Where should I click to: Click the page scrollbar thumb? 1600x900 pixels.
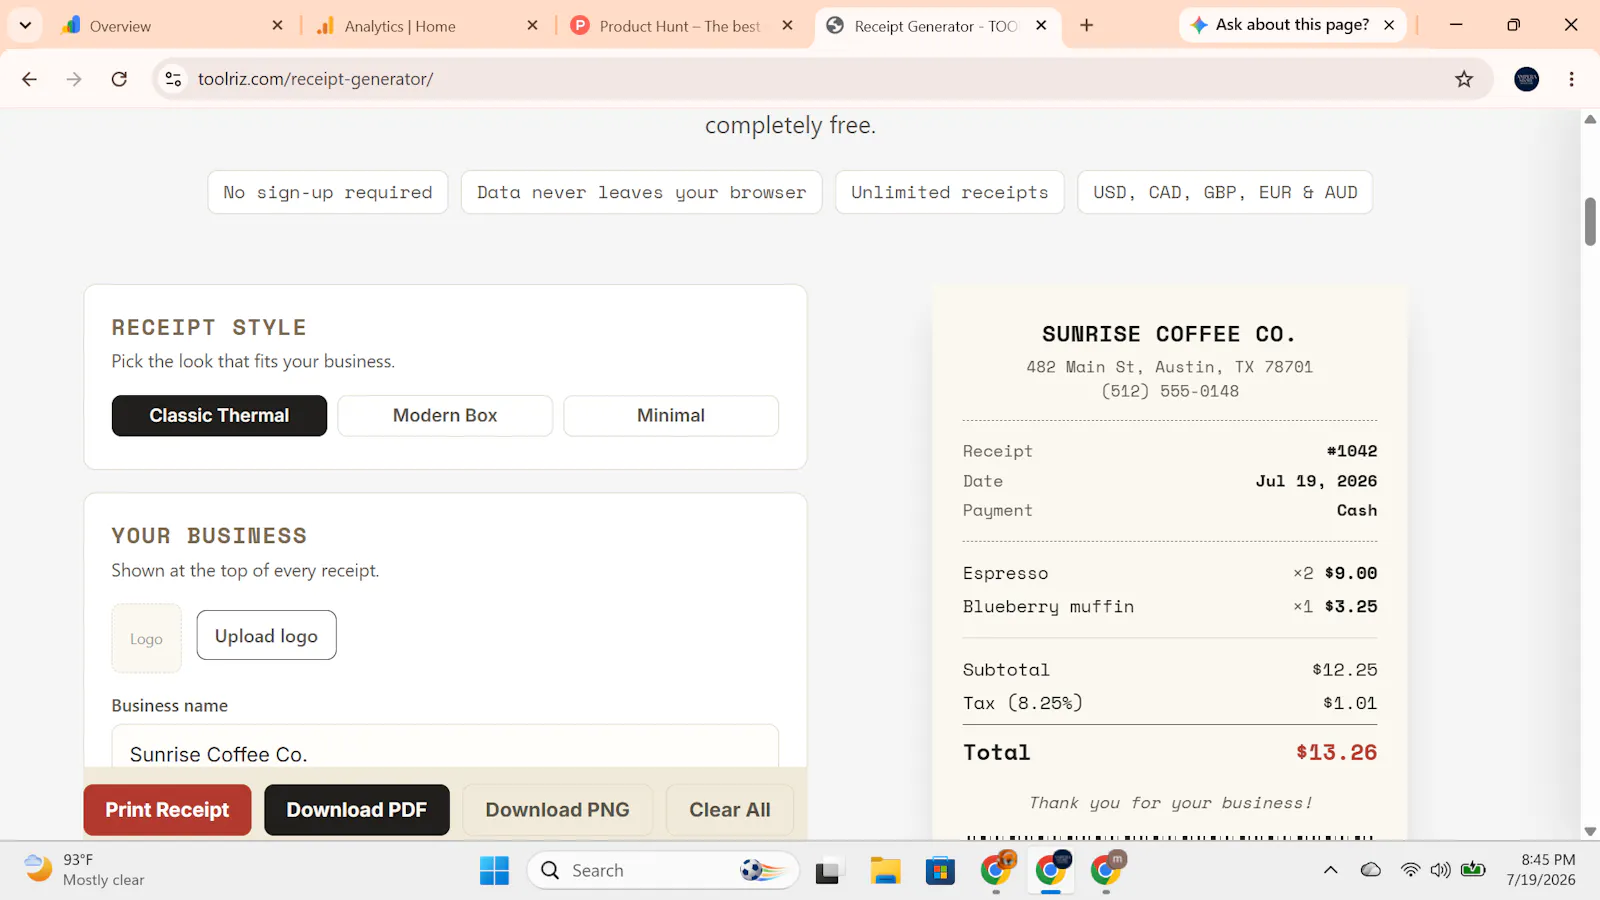[x=1590, y=221]
